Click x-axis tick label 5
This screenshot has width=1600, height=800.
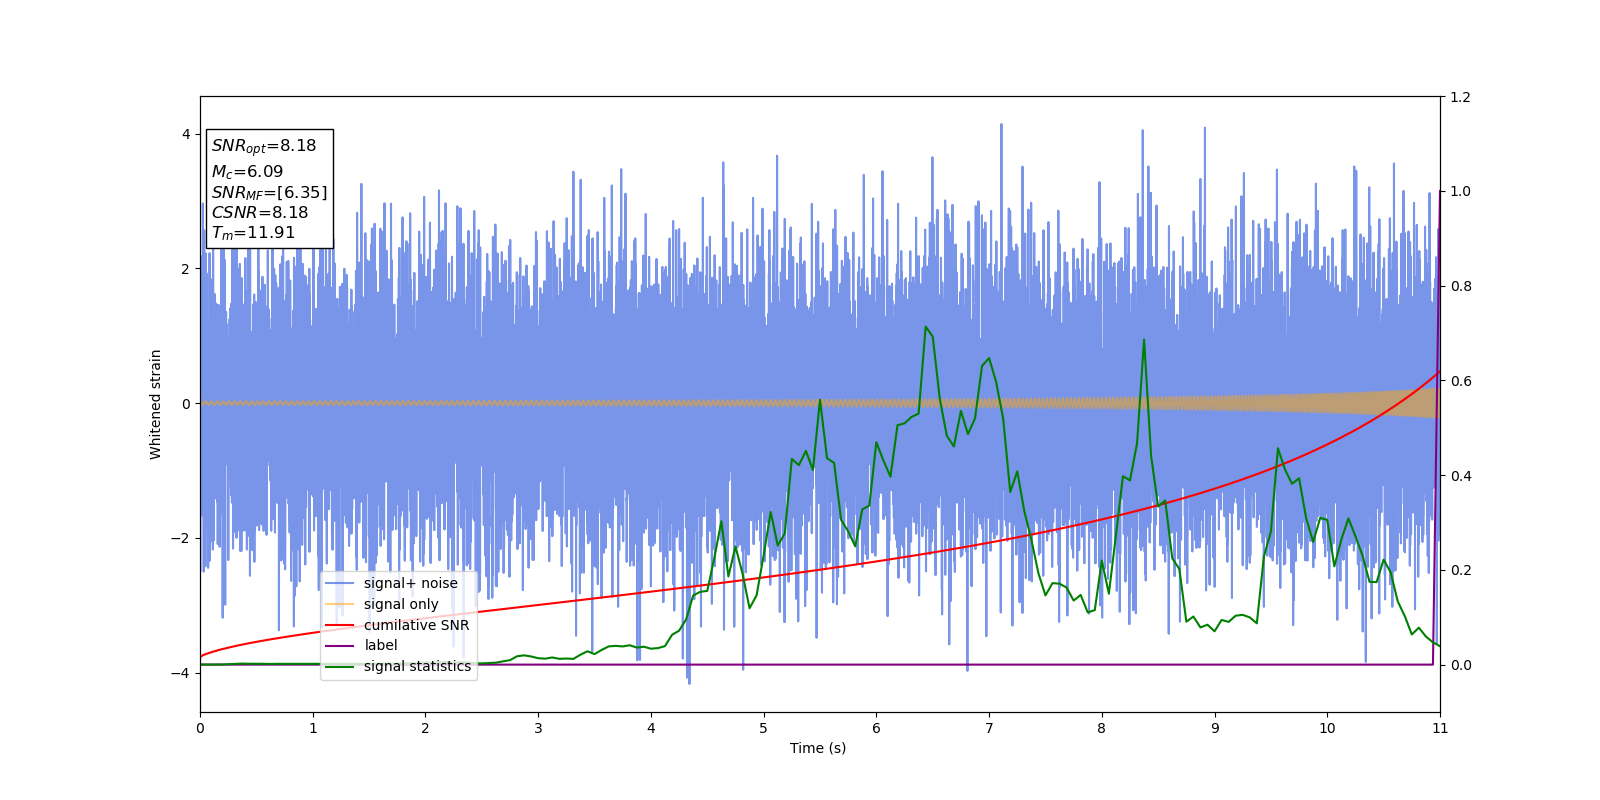[764, 728]
